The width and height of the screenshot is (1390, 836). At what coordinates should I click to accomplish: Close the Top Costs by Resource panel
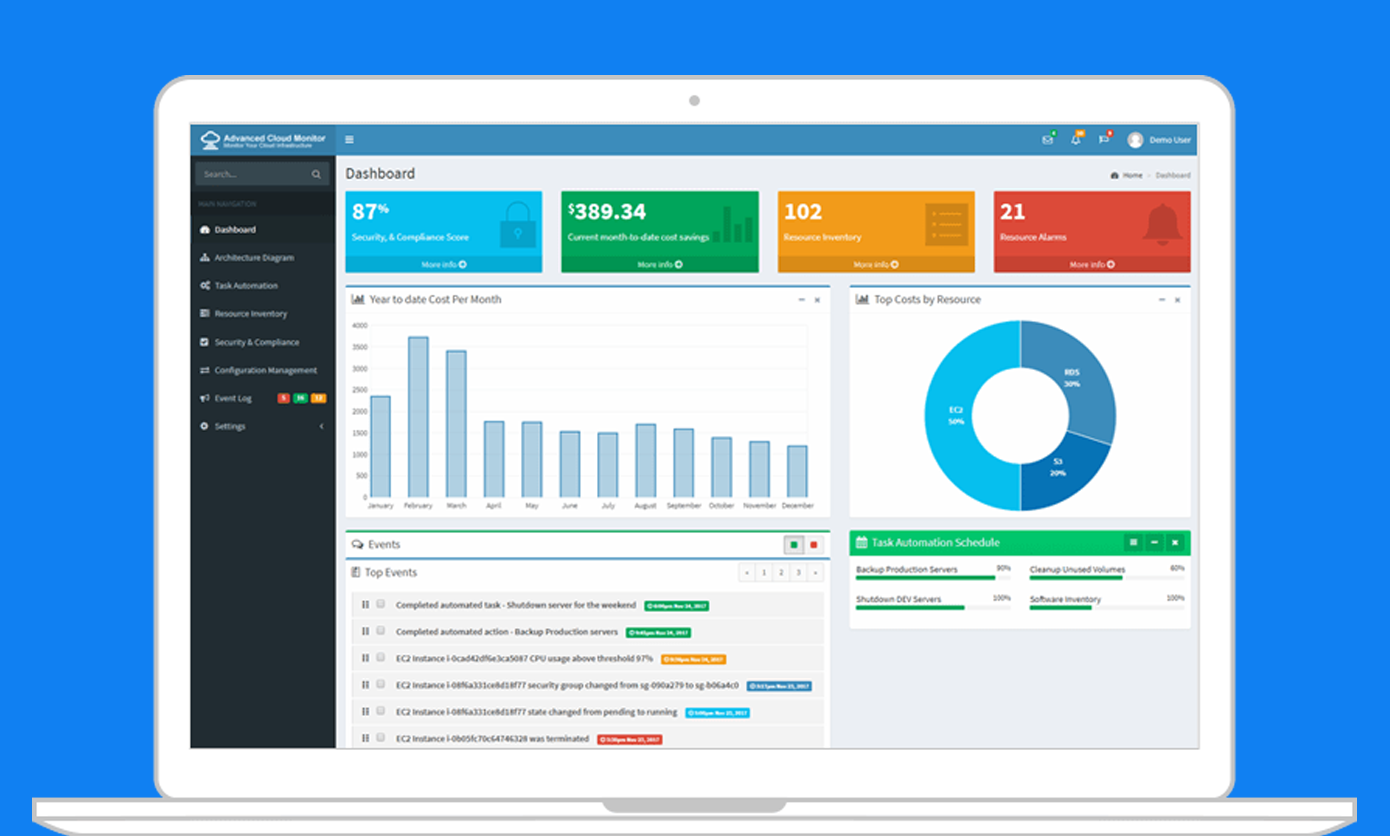tap(1177, 300)
